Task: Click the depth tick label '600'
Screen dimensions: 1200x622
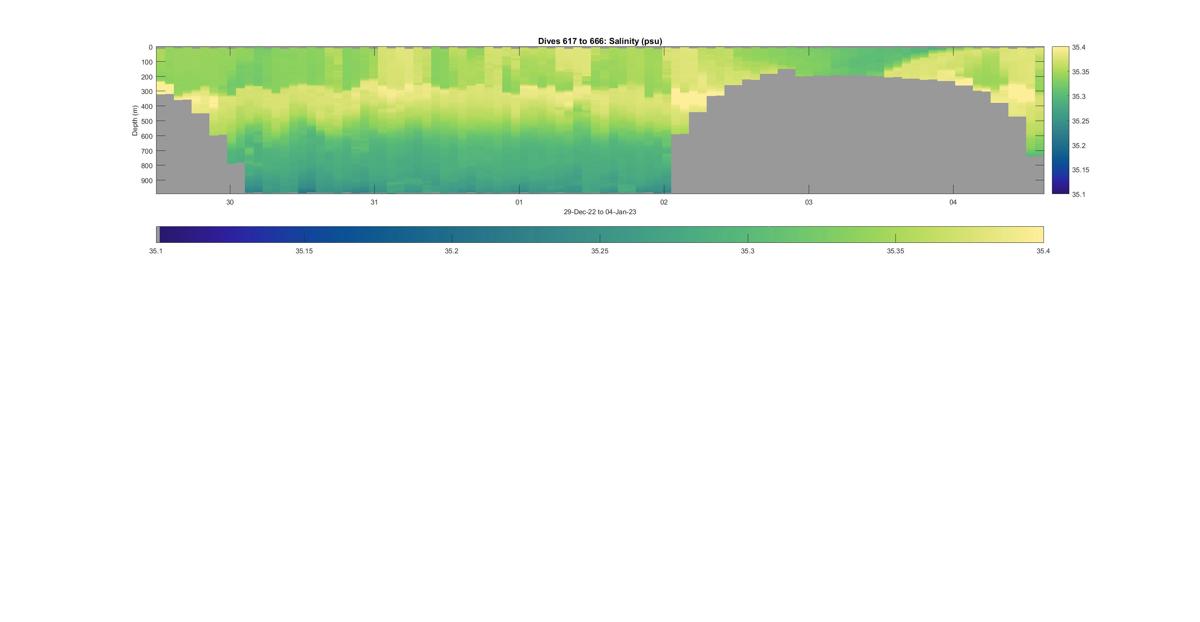Action: coord(146,136)
